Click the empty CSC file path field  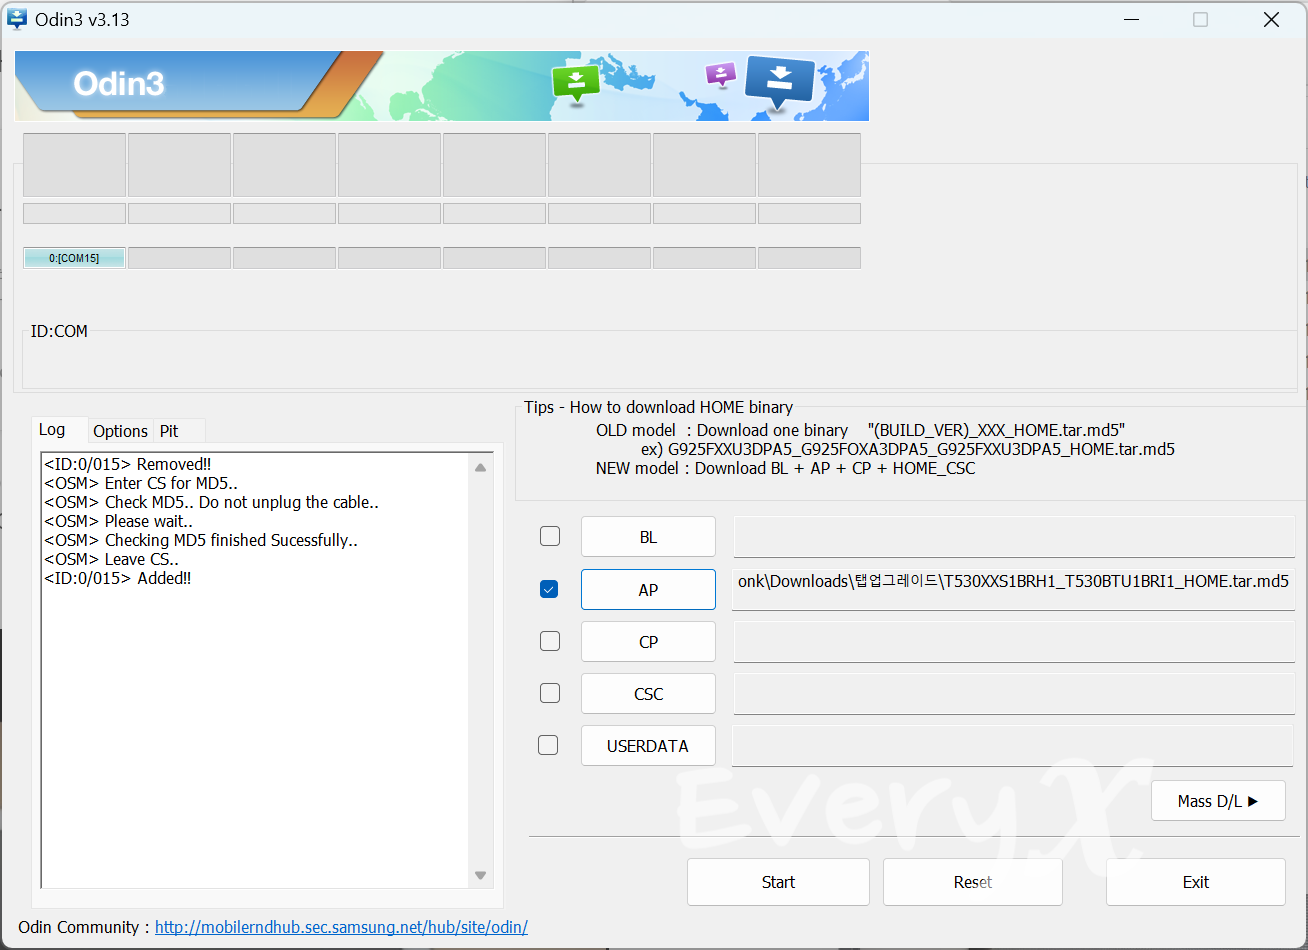[x=1014, y=693]
